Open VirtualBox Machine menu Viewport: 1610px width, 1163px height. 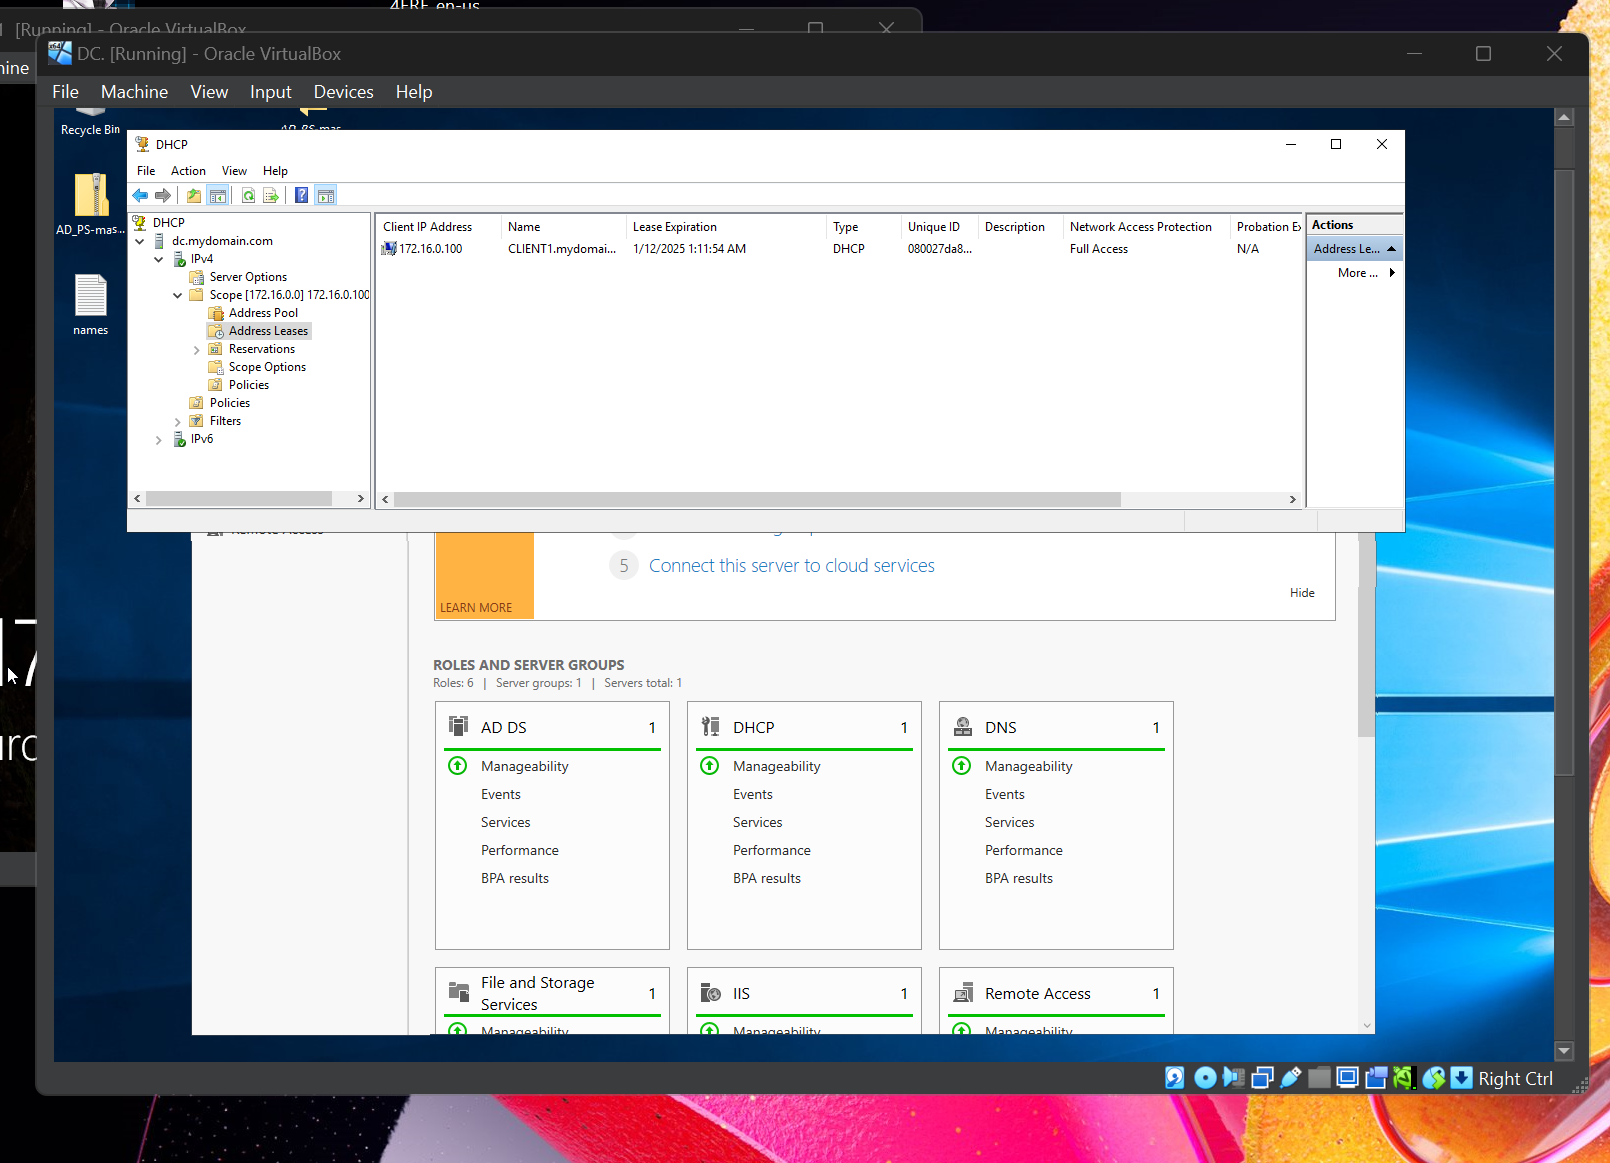(134, 92)
